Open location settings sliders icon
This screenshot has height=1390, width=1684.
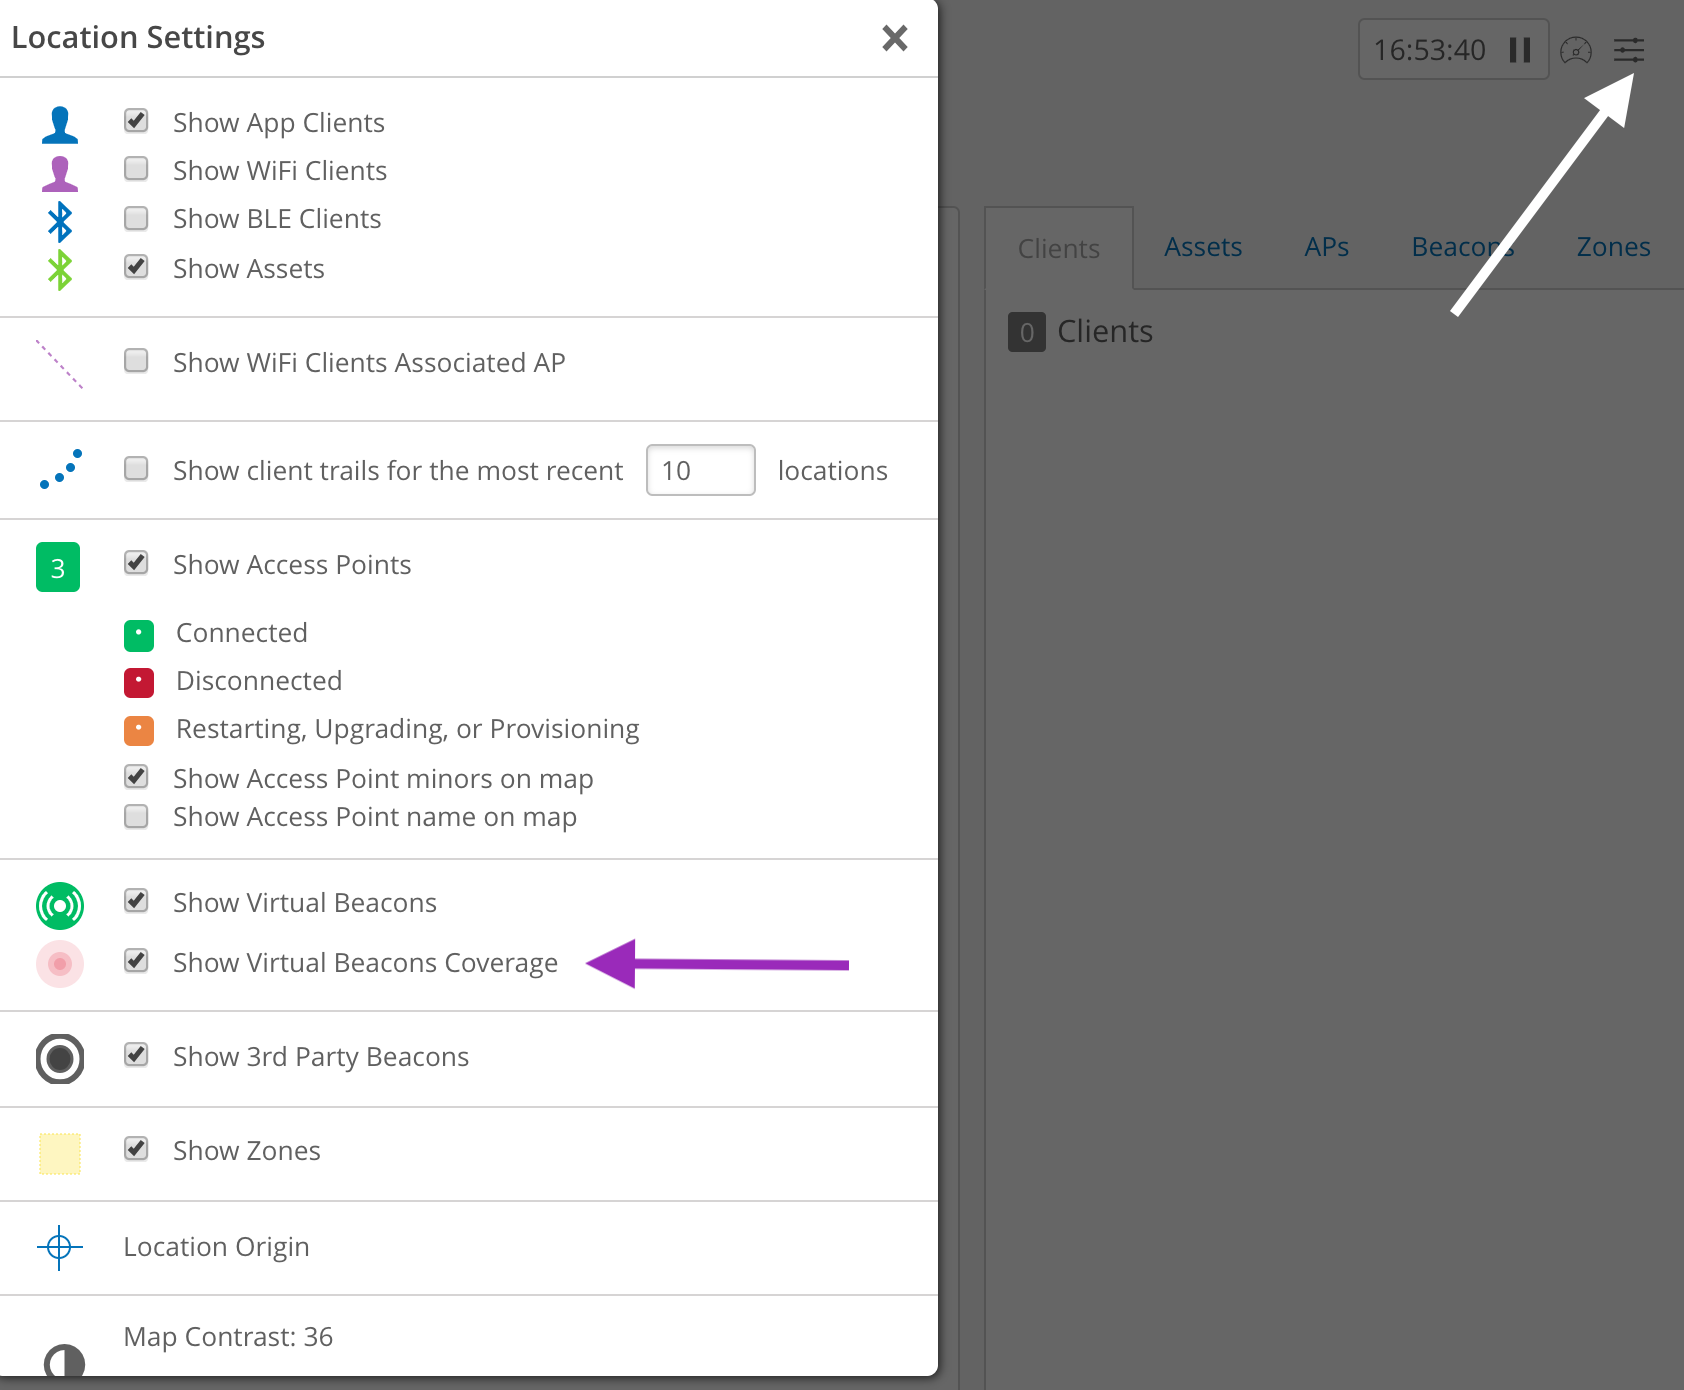tap(1628, 50)
